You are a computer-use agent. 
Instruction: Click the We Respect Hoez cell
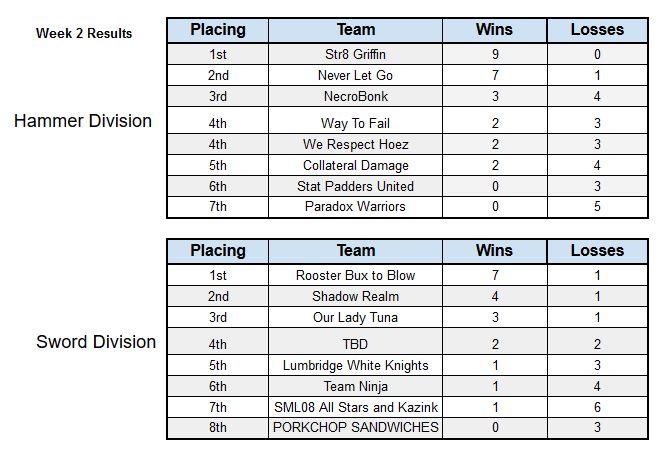point(356,144)
